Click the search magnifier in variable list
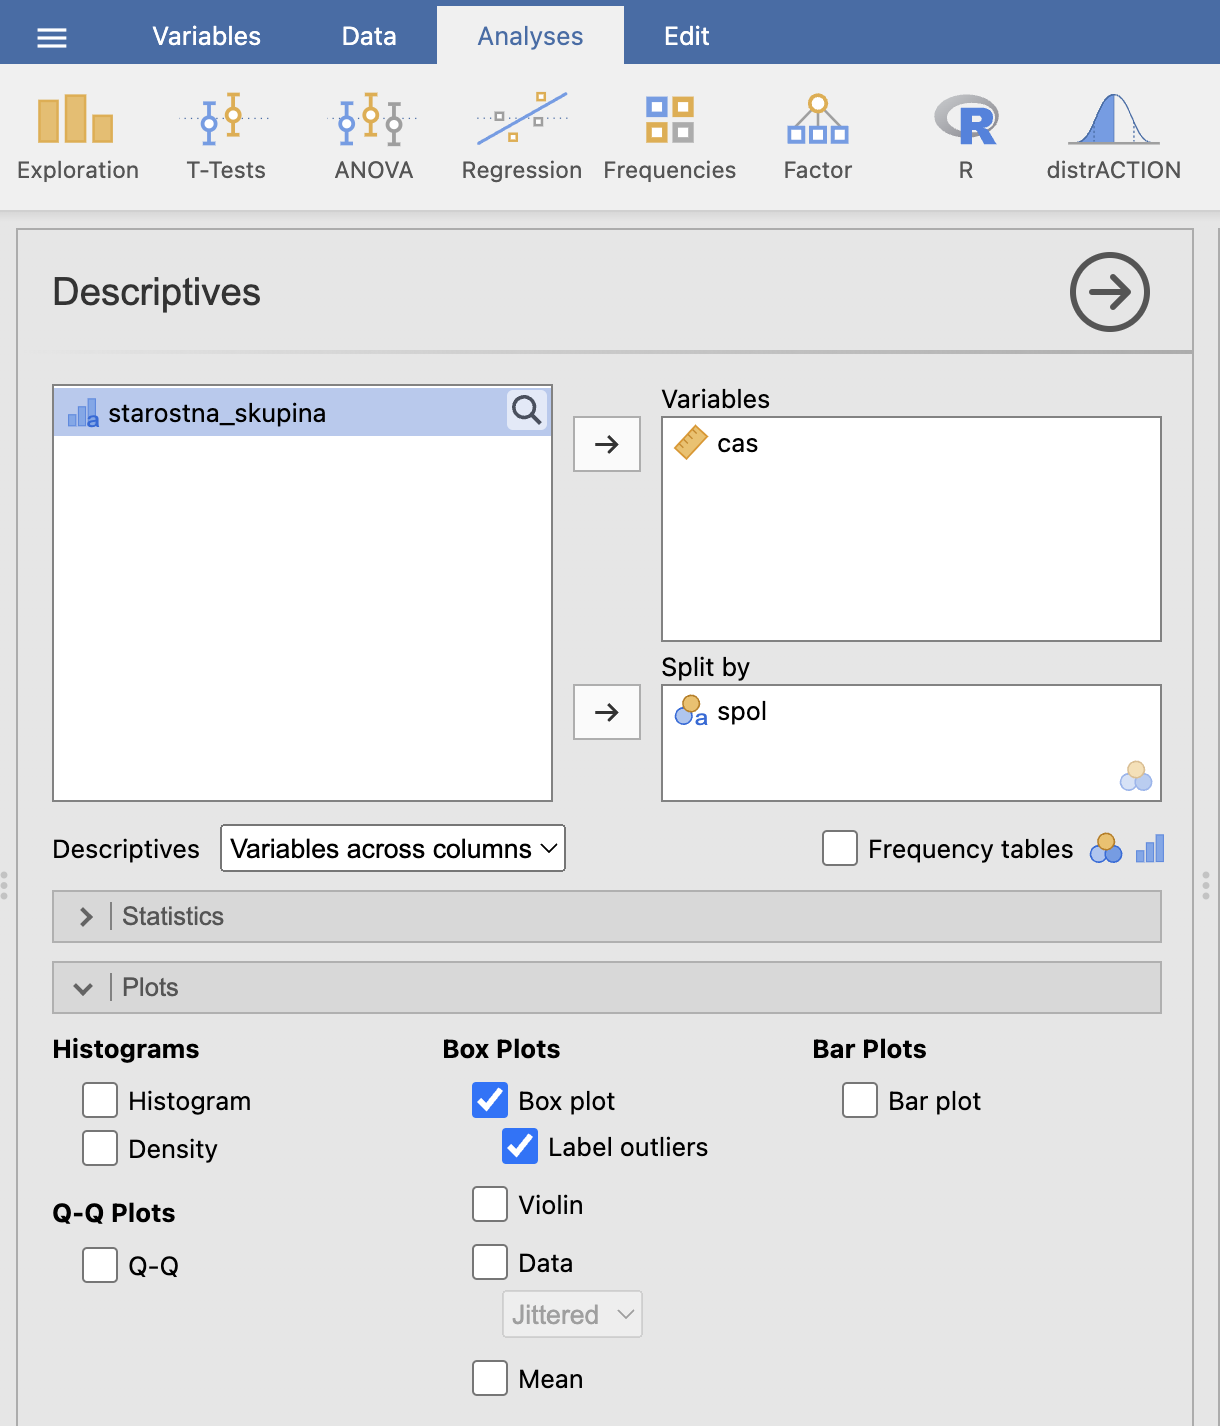Screen dimensions: 1220x1426 (x=527, y=410)
